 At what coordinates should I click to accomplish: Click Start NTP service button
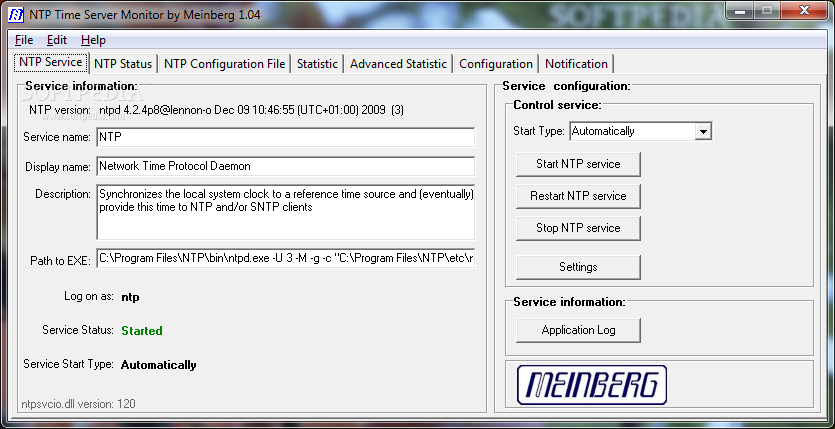coord(578,164)
